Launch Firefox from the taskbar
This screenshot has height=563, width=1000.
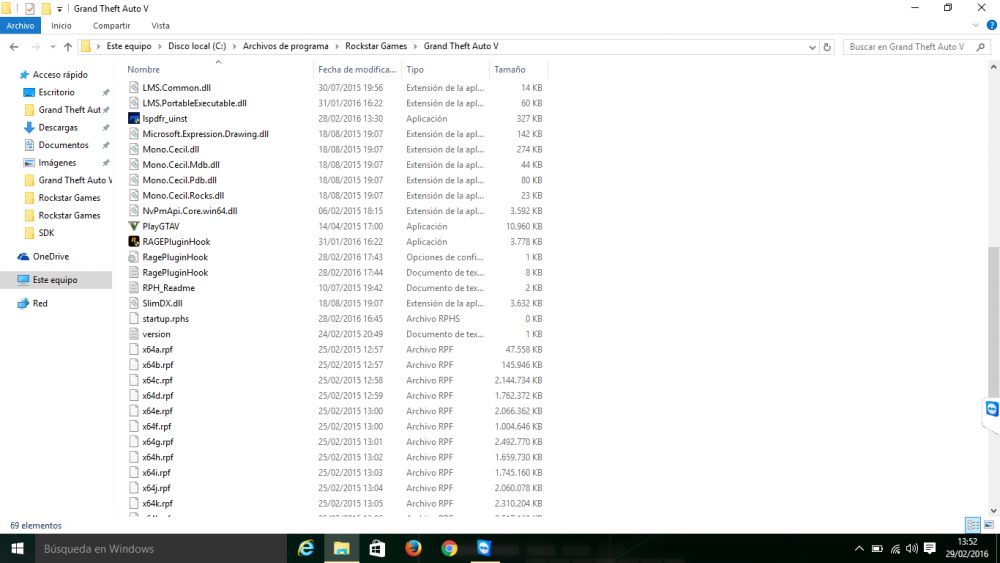pos(413,548)
